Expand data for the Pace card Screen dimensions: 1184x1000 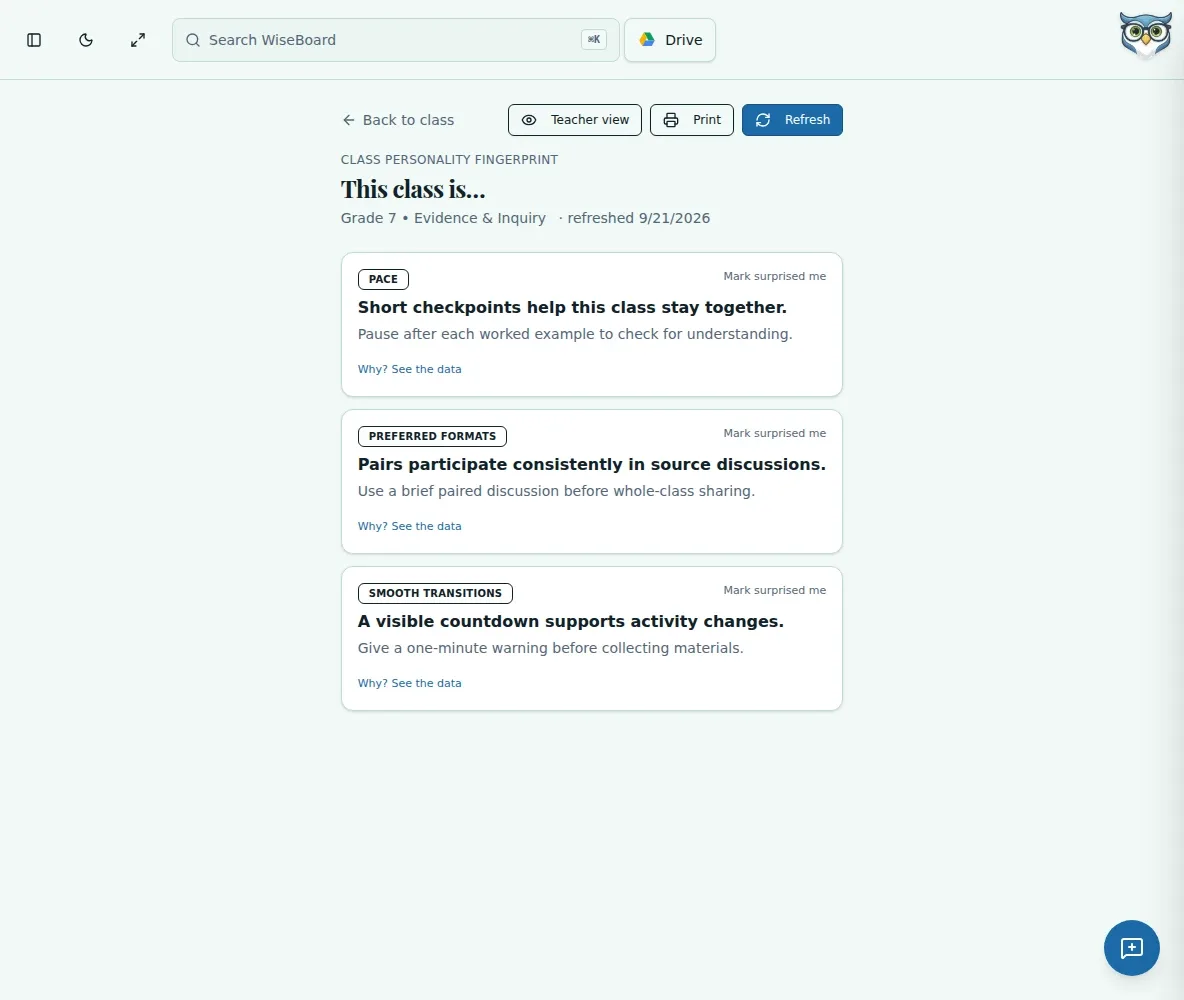coord(409,369)
